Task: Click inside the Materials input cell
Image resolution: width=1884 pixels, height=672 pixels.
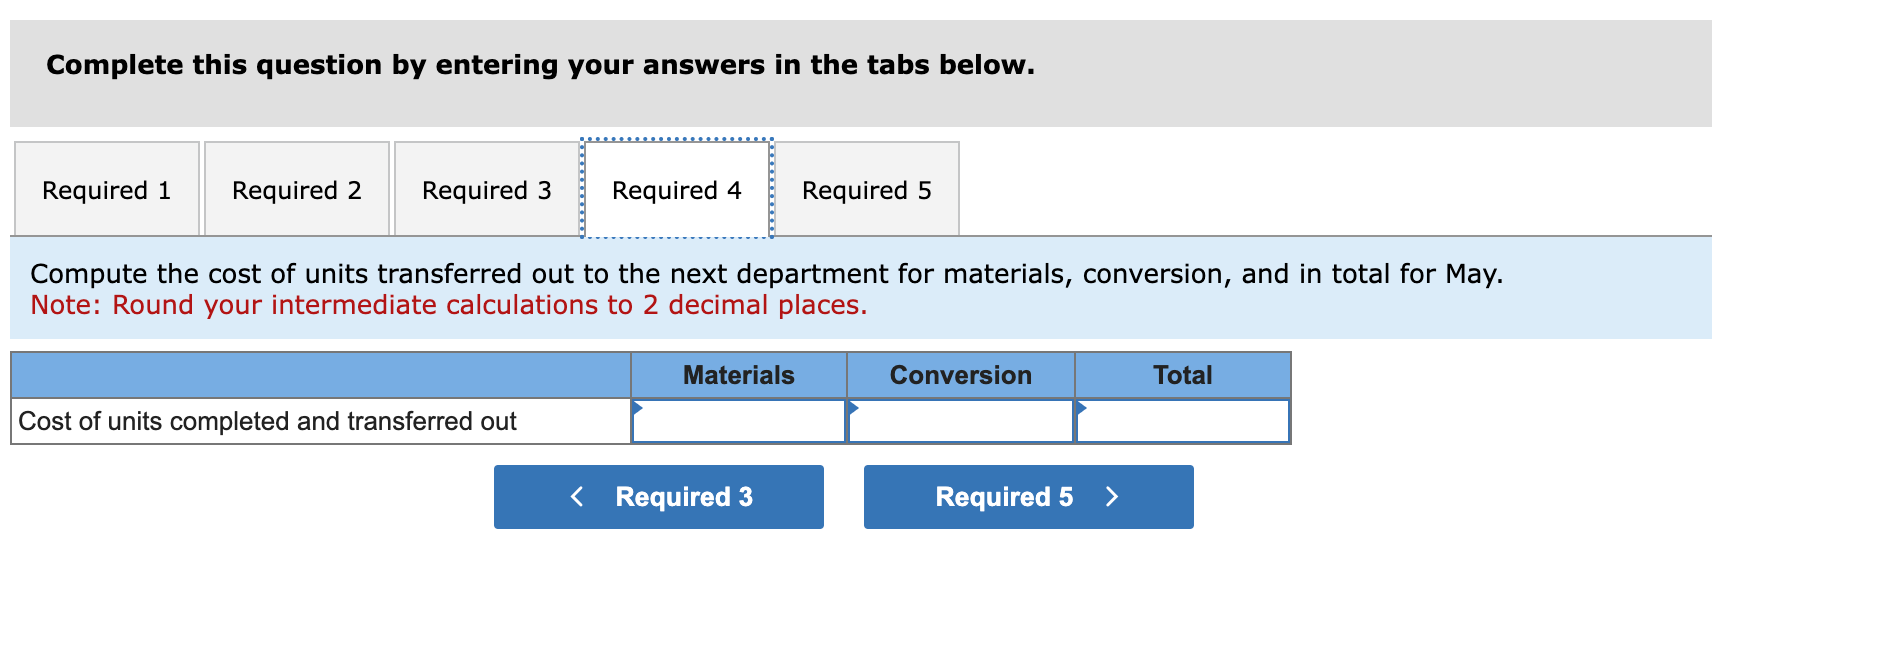Action: pos(738,422)
